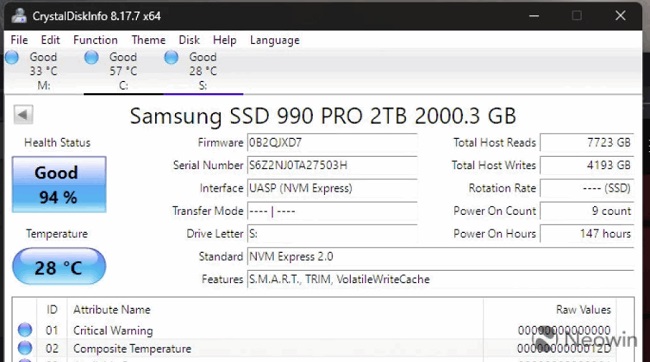Click the 28 °C temperature button
Screen dimensions: 650x362
click(59, 266)
